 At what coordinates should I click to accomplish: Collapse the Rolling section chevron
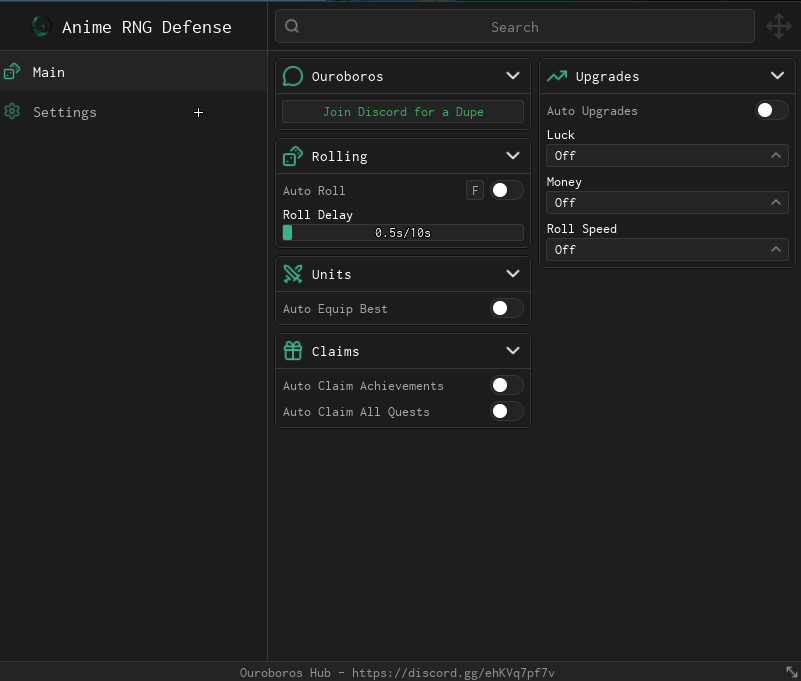click(x=513, y=156)
